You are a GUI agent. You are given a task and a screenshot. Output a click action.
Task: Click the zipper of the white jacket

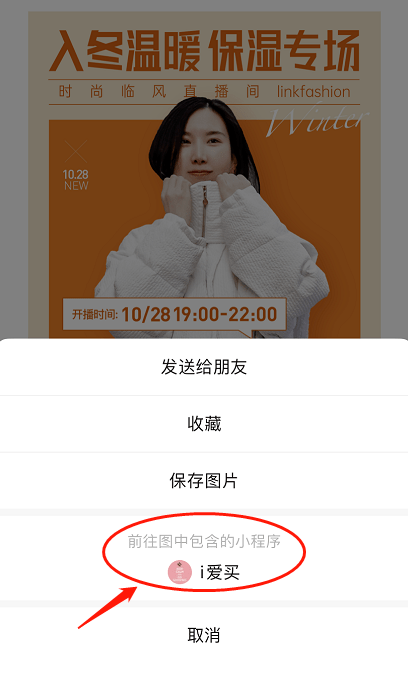204,212
